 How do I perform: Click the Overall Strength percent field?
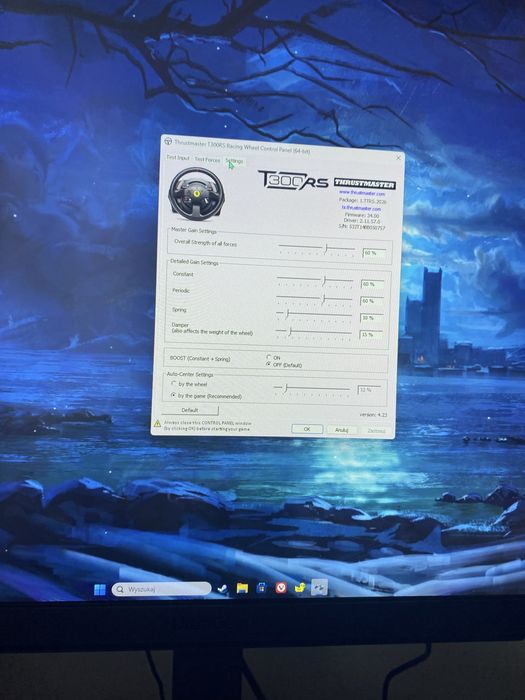374,253
